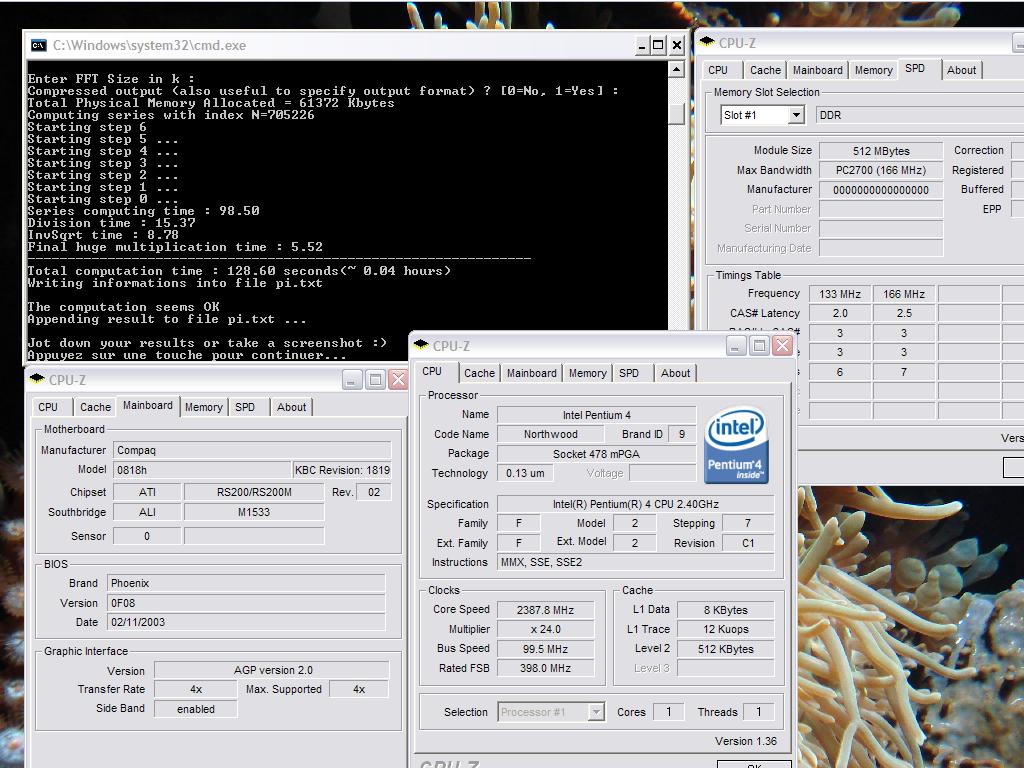
Task: Click the CPU-Z icon in Mainboard window title
Action: (37, 379)
